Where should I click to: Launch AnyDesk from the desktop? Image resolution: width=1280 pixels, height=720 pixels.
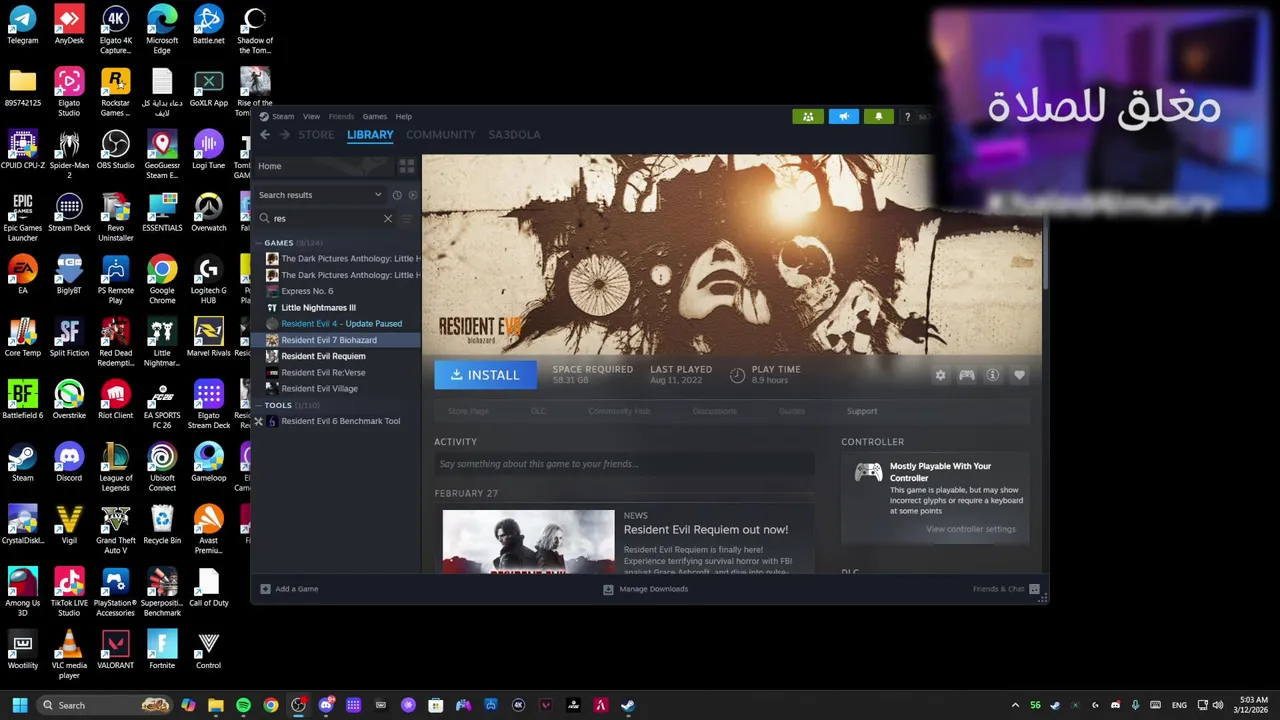pyautogui.click(x=69, y=26)
